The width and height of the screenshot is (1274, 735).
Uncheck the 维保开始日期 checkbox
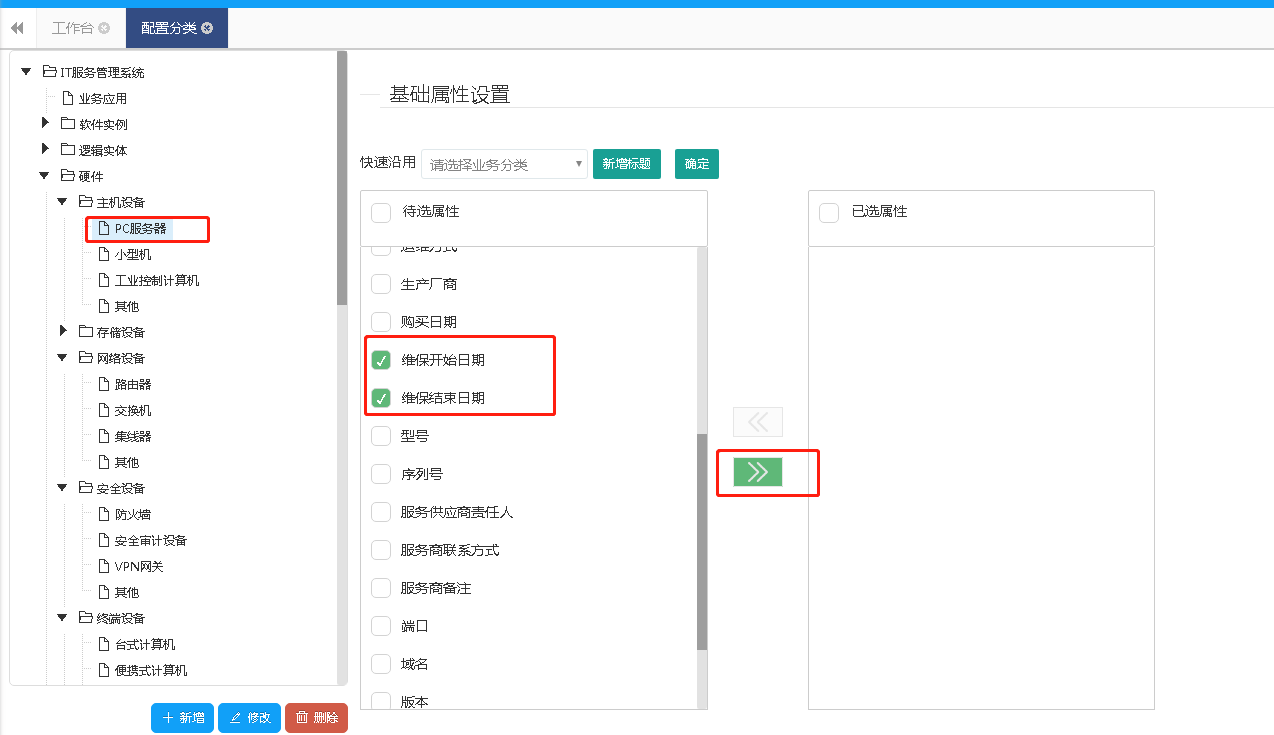click(381, 359)
